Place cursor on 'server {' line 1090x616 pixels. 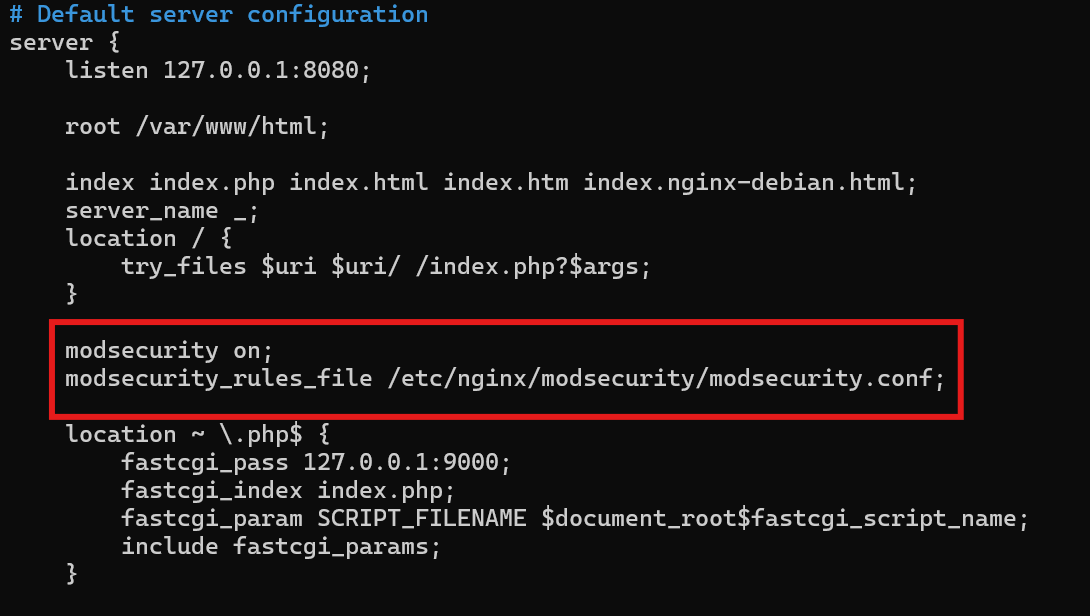[x=65, y=42]
